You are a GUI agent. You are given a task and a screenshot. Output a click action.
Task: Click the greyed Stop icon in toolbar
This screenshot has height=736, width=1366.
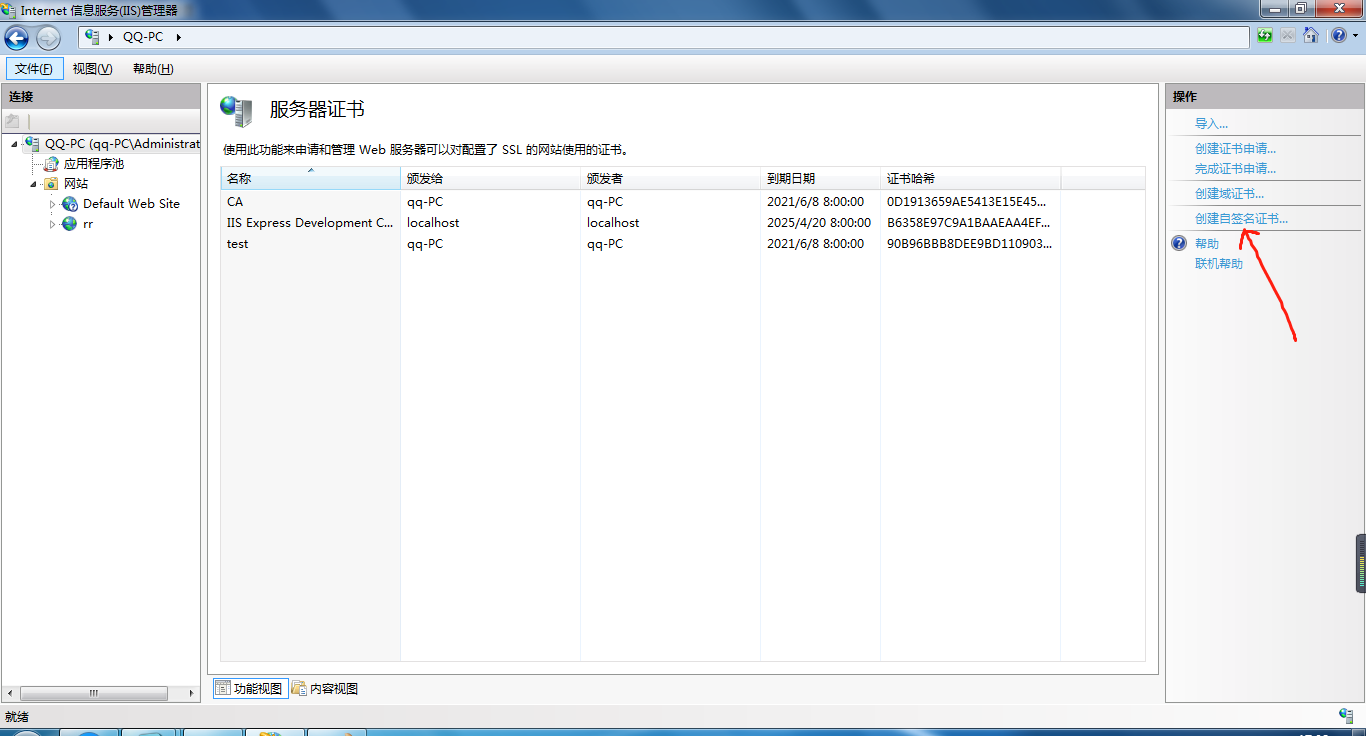tap(1288, 36)
